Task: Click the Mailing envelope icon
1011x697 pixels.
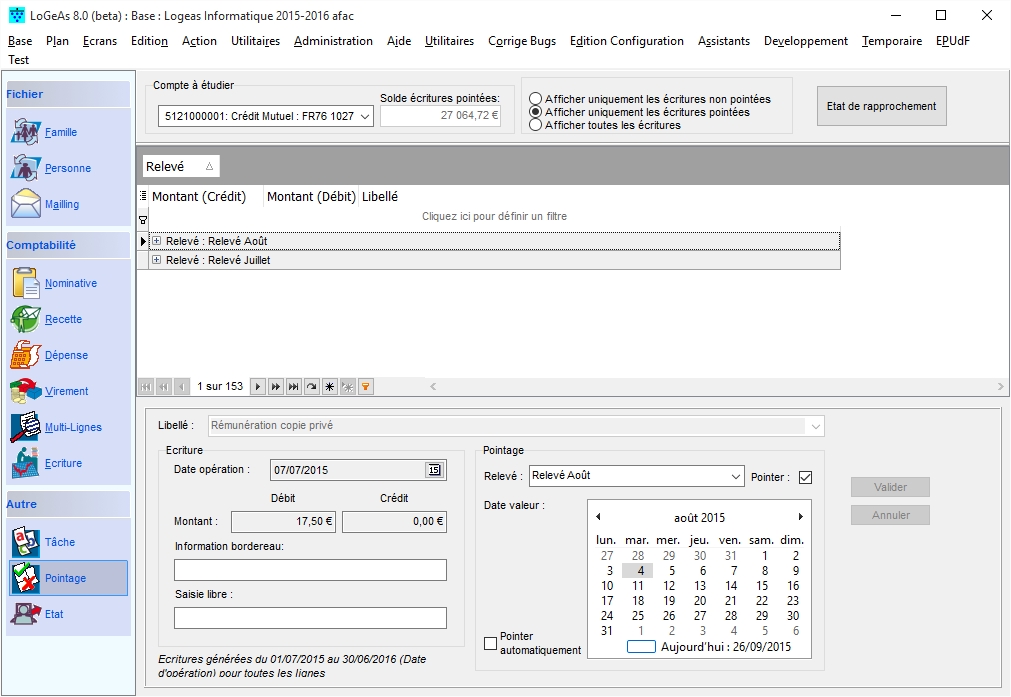Action: point(26,204)
